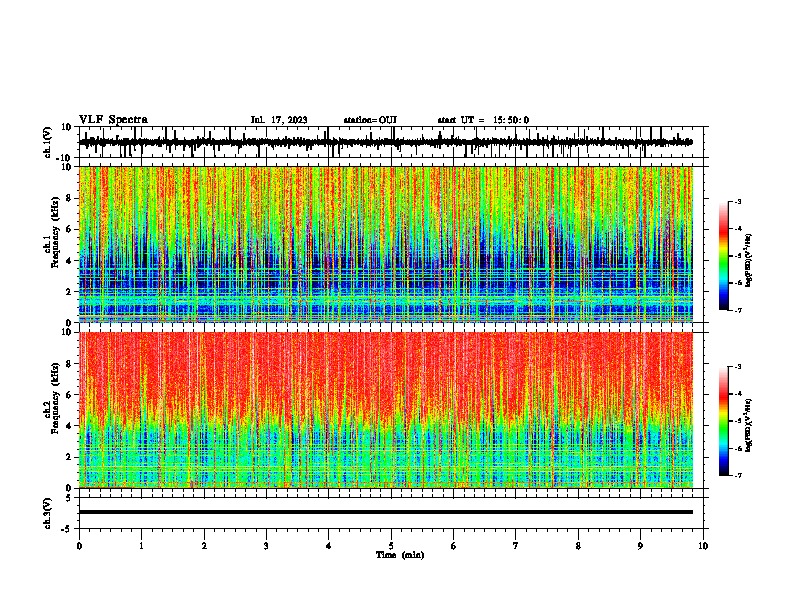Click the ch.3 flat black trace

click(x=386, y=512)
